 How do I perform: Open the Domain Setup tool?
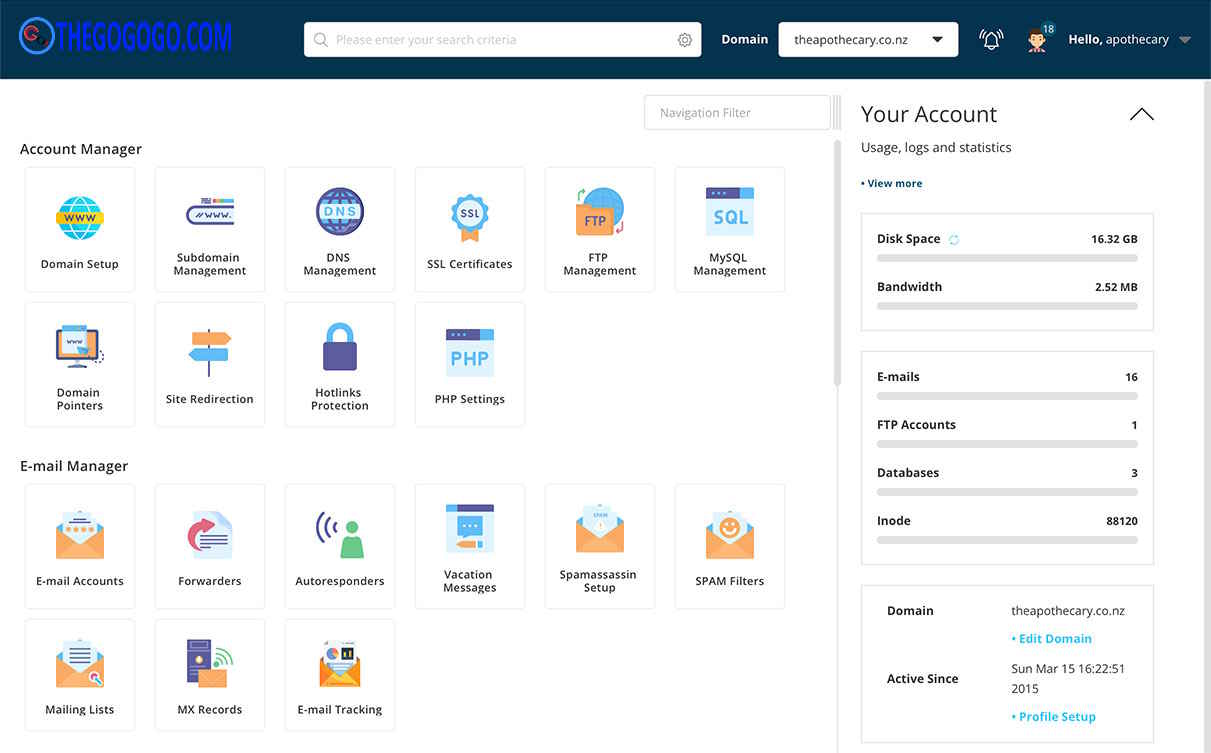80,228
